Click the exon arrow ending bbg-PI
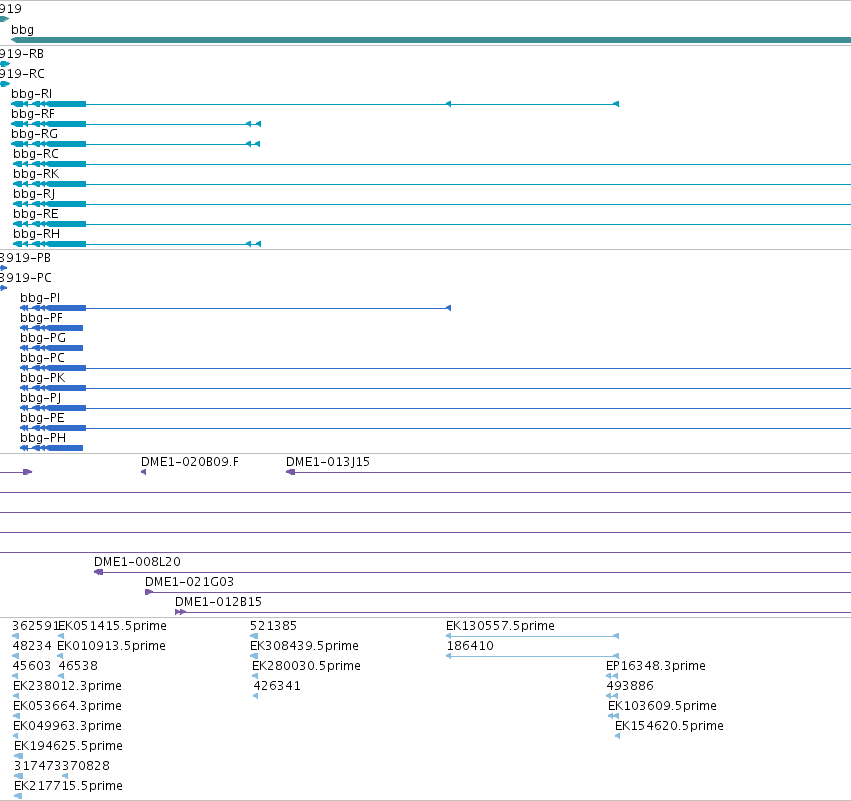This screenshot has width=851, height=801. pyautogui.click(x=448, y=308)
